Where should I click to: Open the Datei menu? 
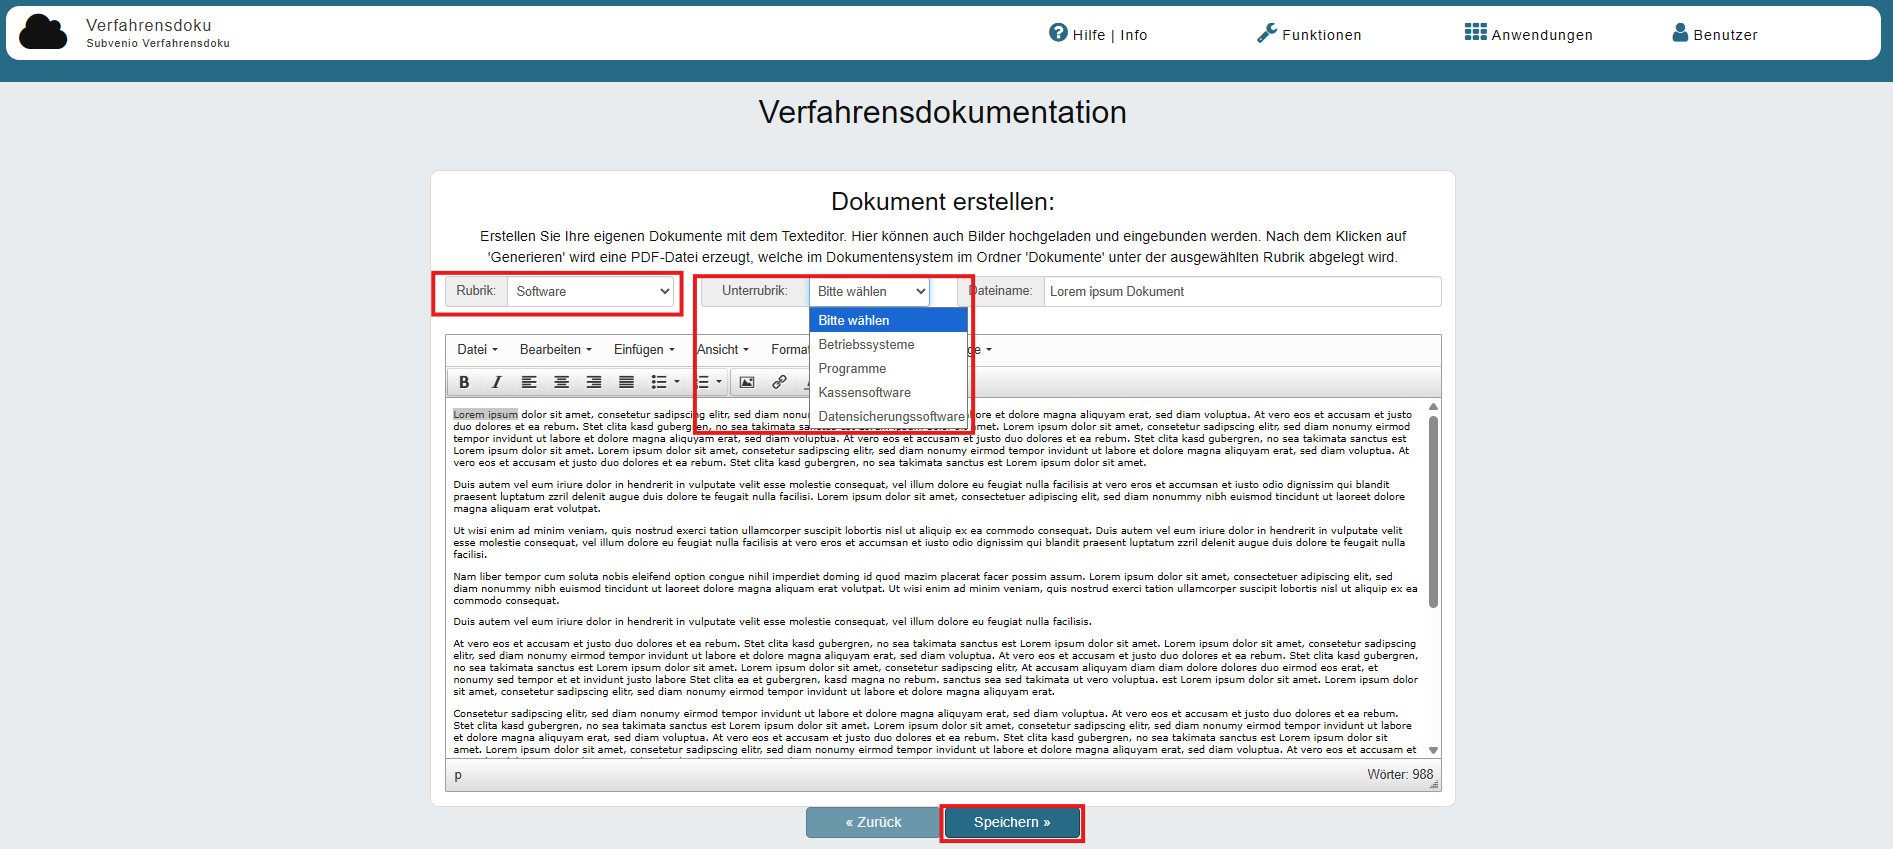477,349
